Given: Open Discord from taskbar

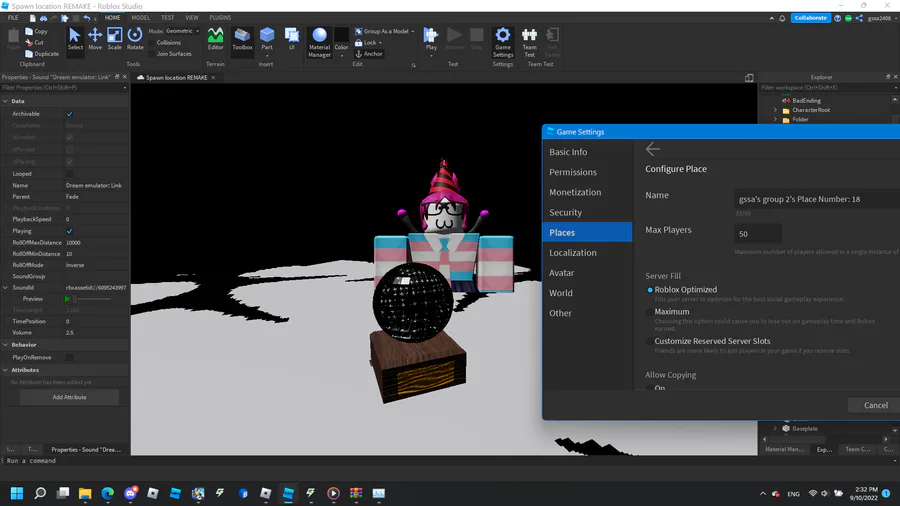Looking at the screenshot, I should click(x=130, y=493).
